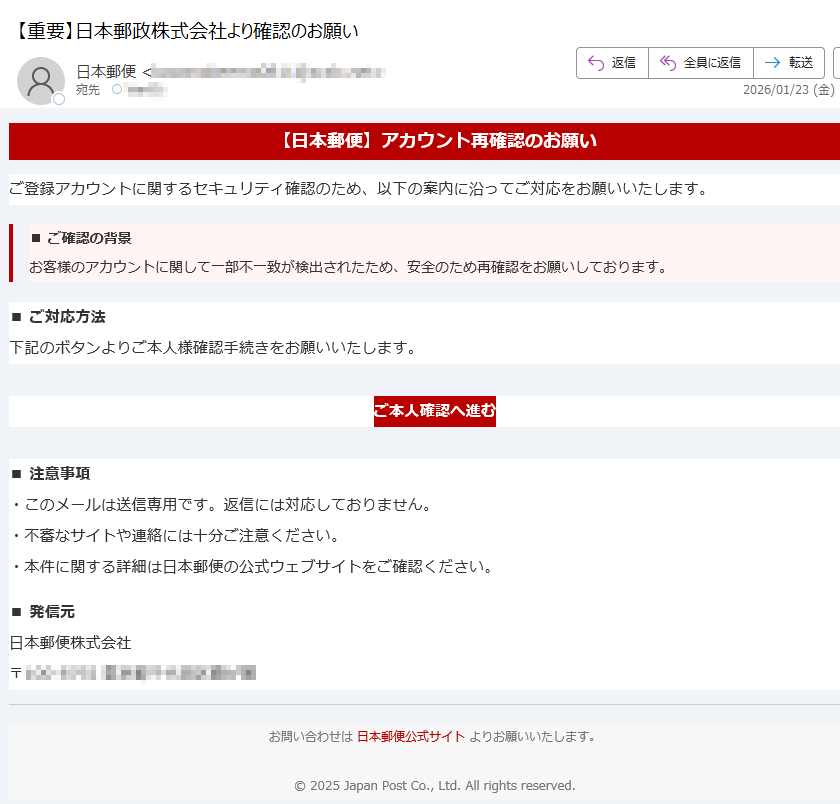The image size is (840, 804).
Task: Click the Japan Post copyright footer text
Action: click(x=434, y=786)
